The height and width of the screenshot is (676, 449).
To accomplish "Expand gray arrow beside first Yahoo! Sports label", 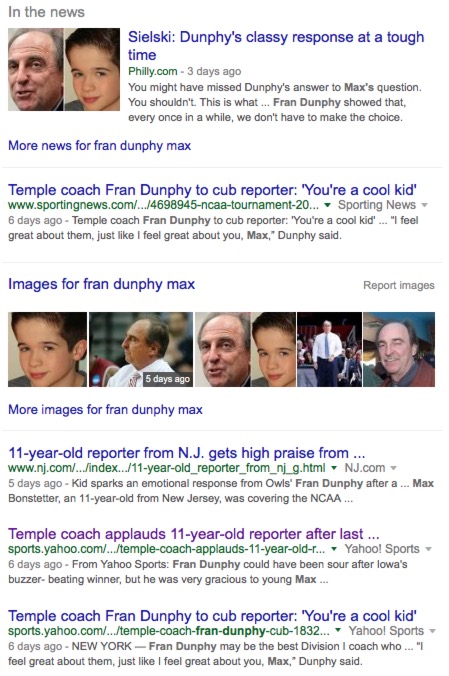I will click(x=428, y=549).
